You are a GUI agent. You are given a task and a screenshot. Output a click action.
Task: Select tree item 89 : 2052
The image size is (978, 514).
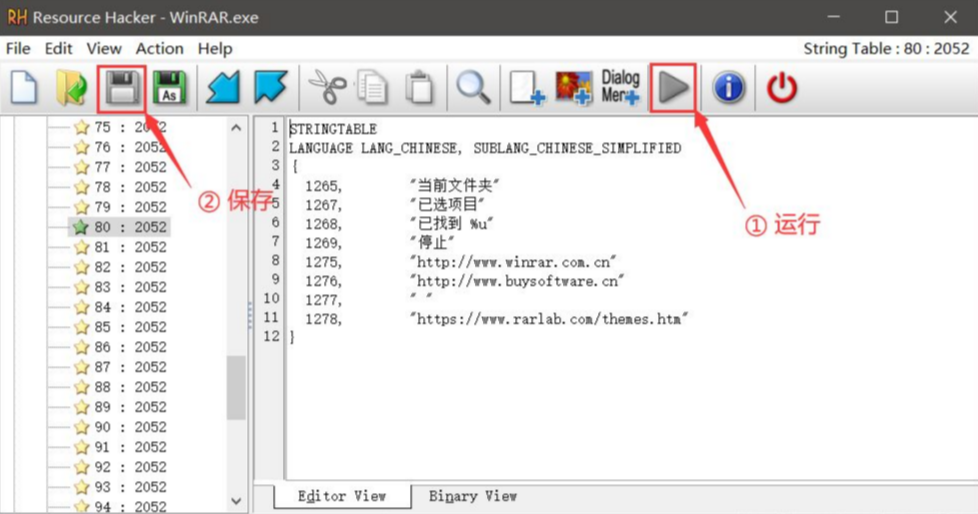[x=120, y=407]
